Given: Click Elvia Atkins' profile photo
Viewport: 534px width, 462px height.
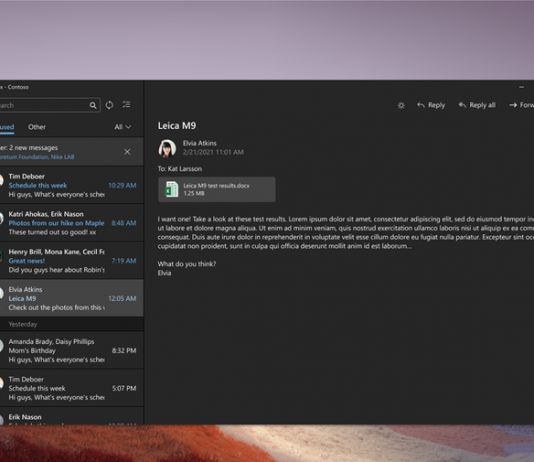Looking at the screenshot, I should [x=167, y=148].
